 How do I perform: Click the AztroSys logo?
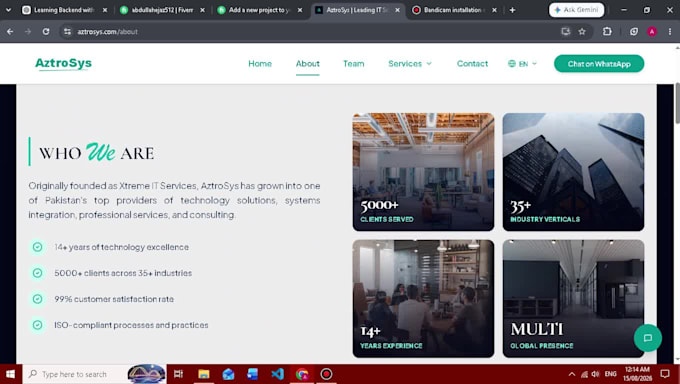(63, 63)
